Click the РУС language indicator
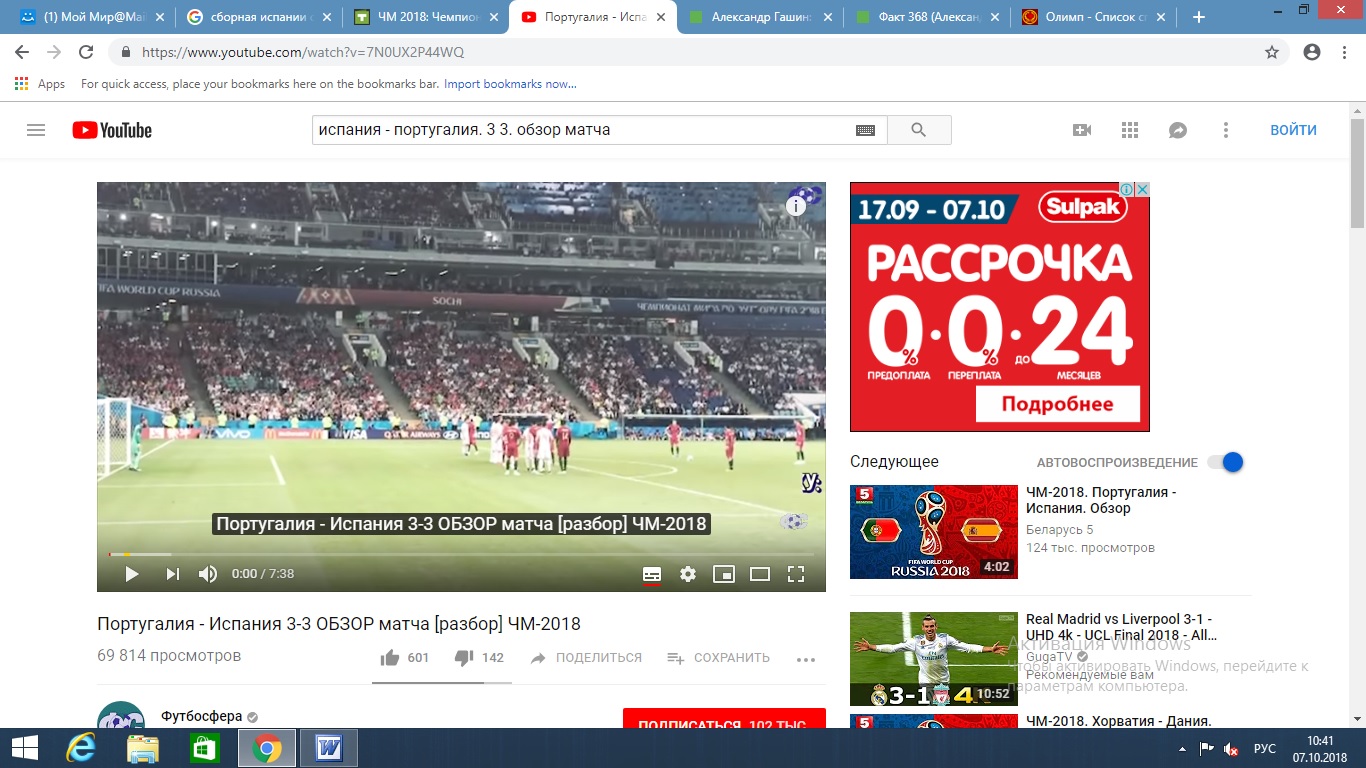The height and width of the screenshot is (768, 1366). tap(1265, 749)
